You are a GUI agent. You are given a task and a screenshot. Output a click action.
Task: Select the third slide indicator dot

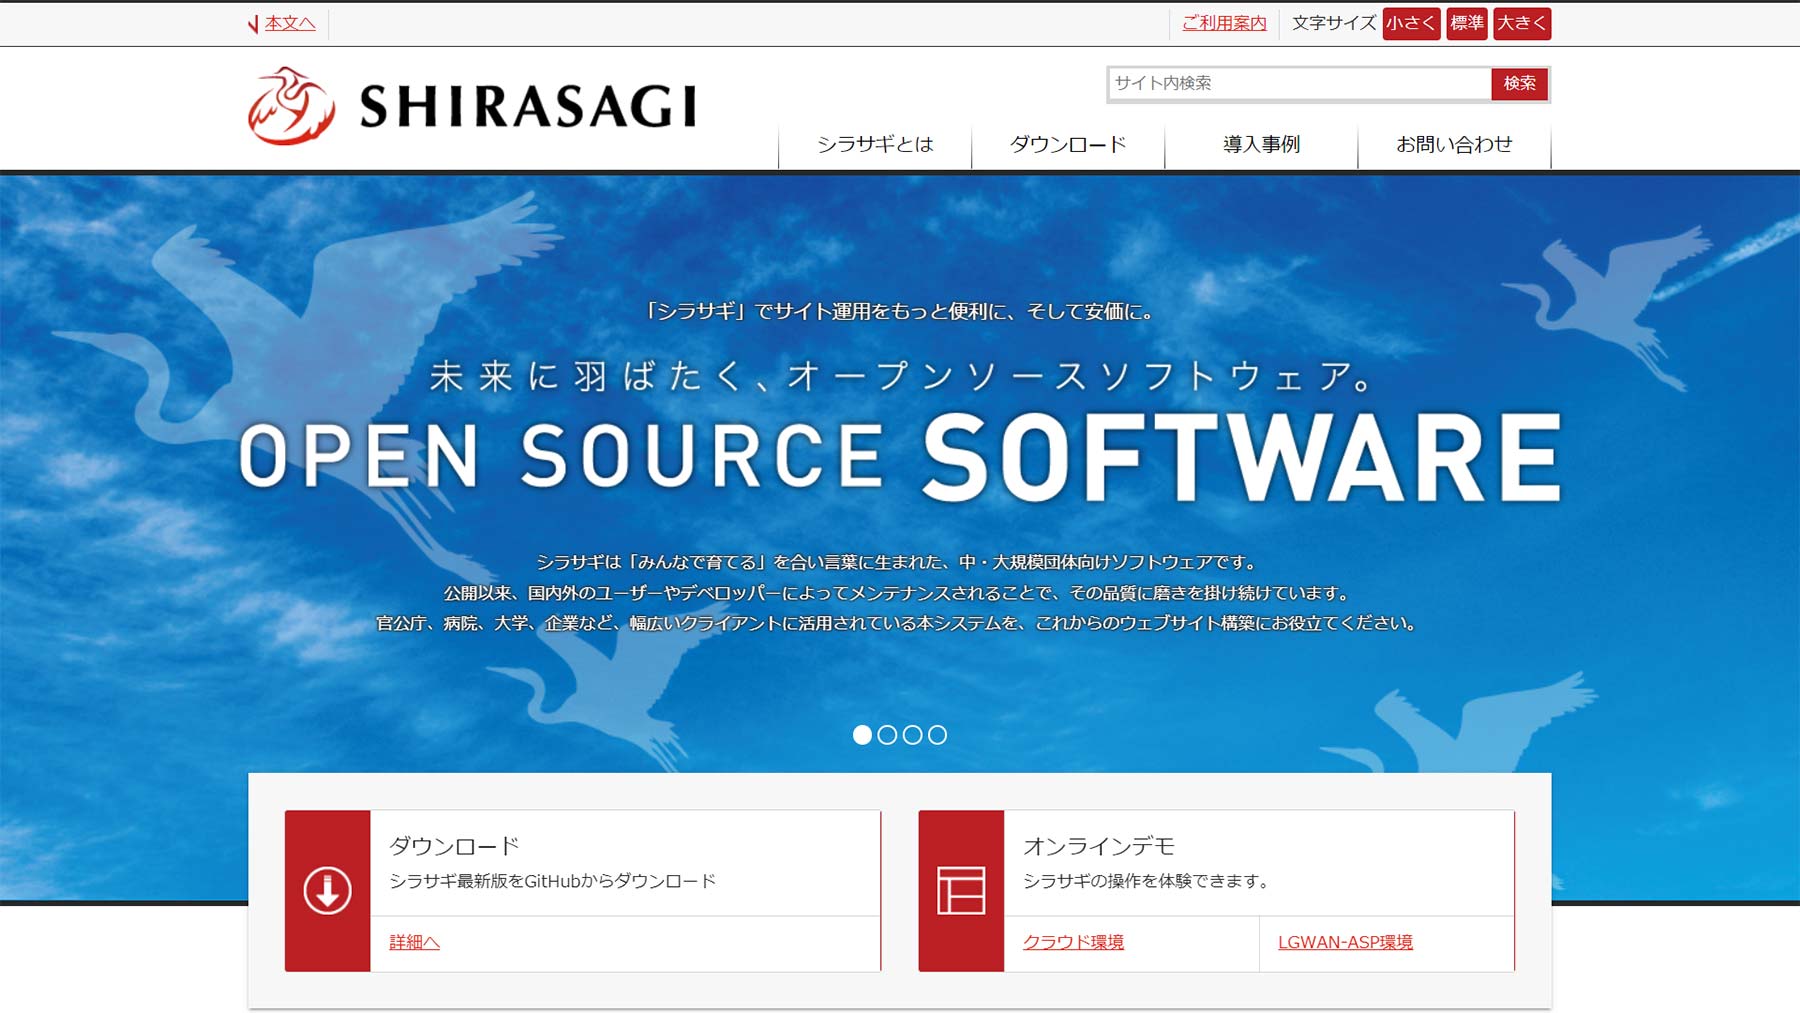pos(912,735)
